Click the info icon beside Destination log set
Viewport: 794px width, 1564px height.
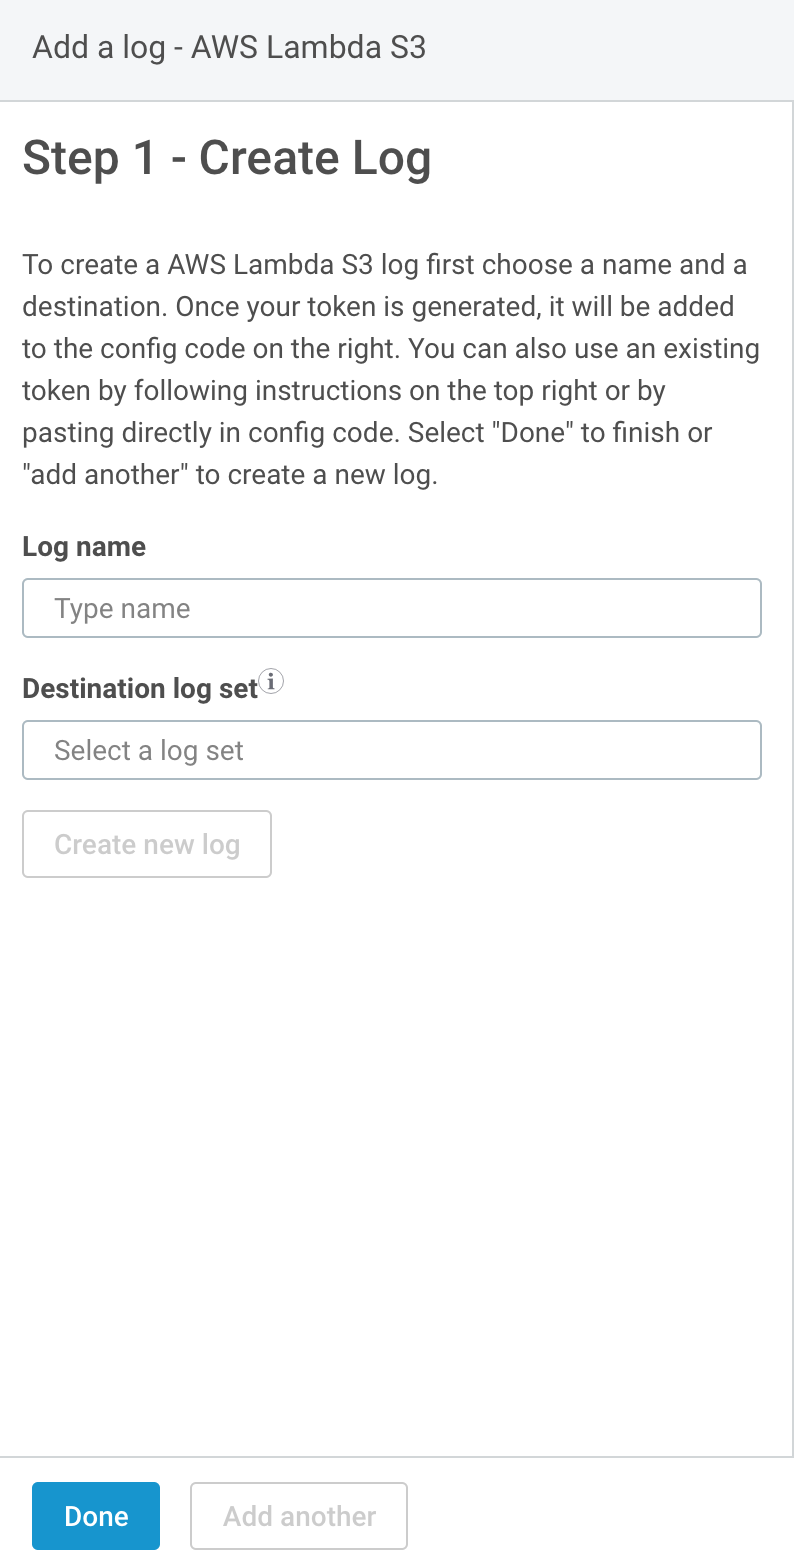[x=272, y=681]
